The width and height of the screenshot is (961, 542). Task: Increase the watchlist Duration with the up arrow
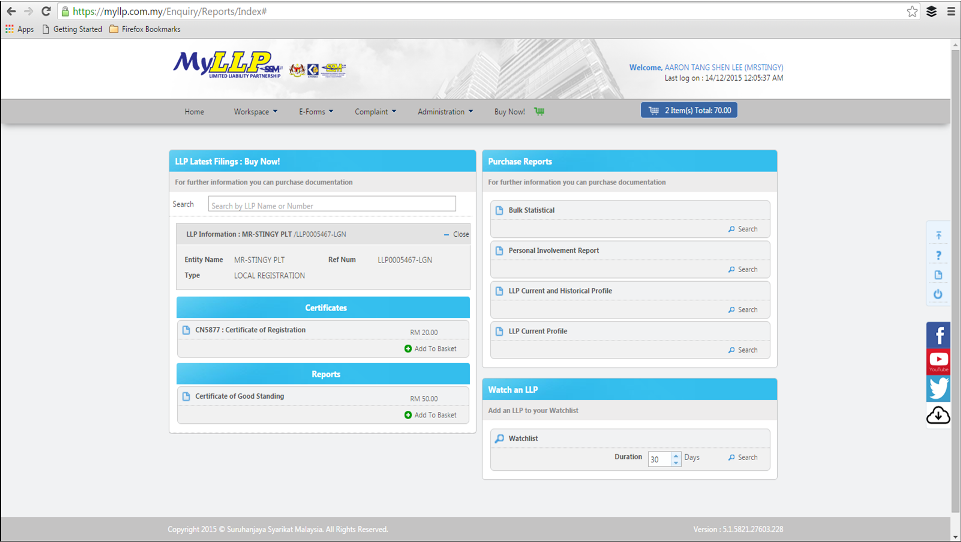click(x=676, y=456)
